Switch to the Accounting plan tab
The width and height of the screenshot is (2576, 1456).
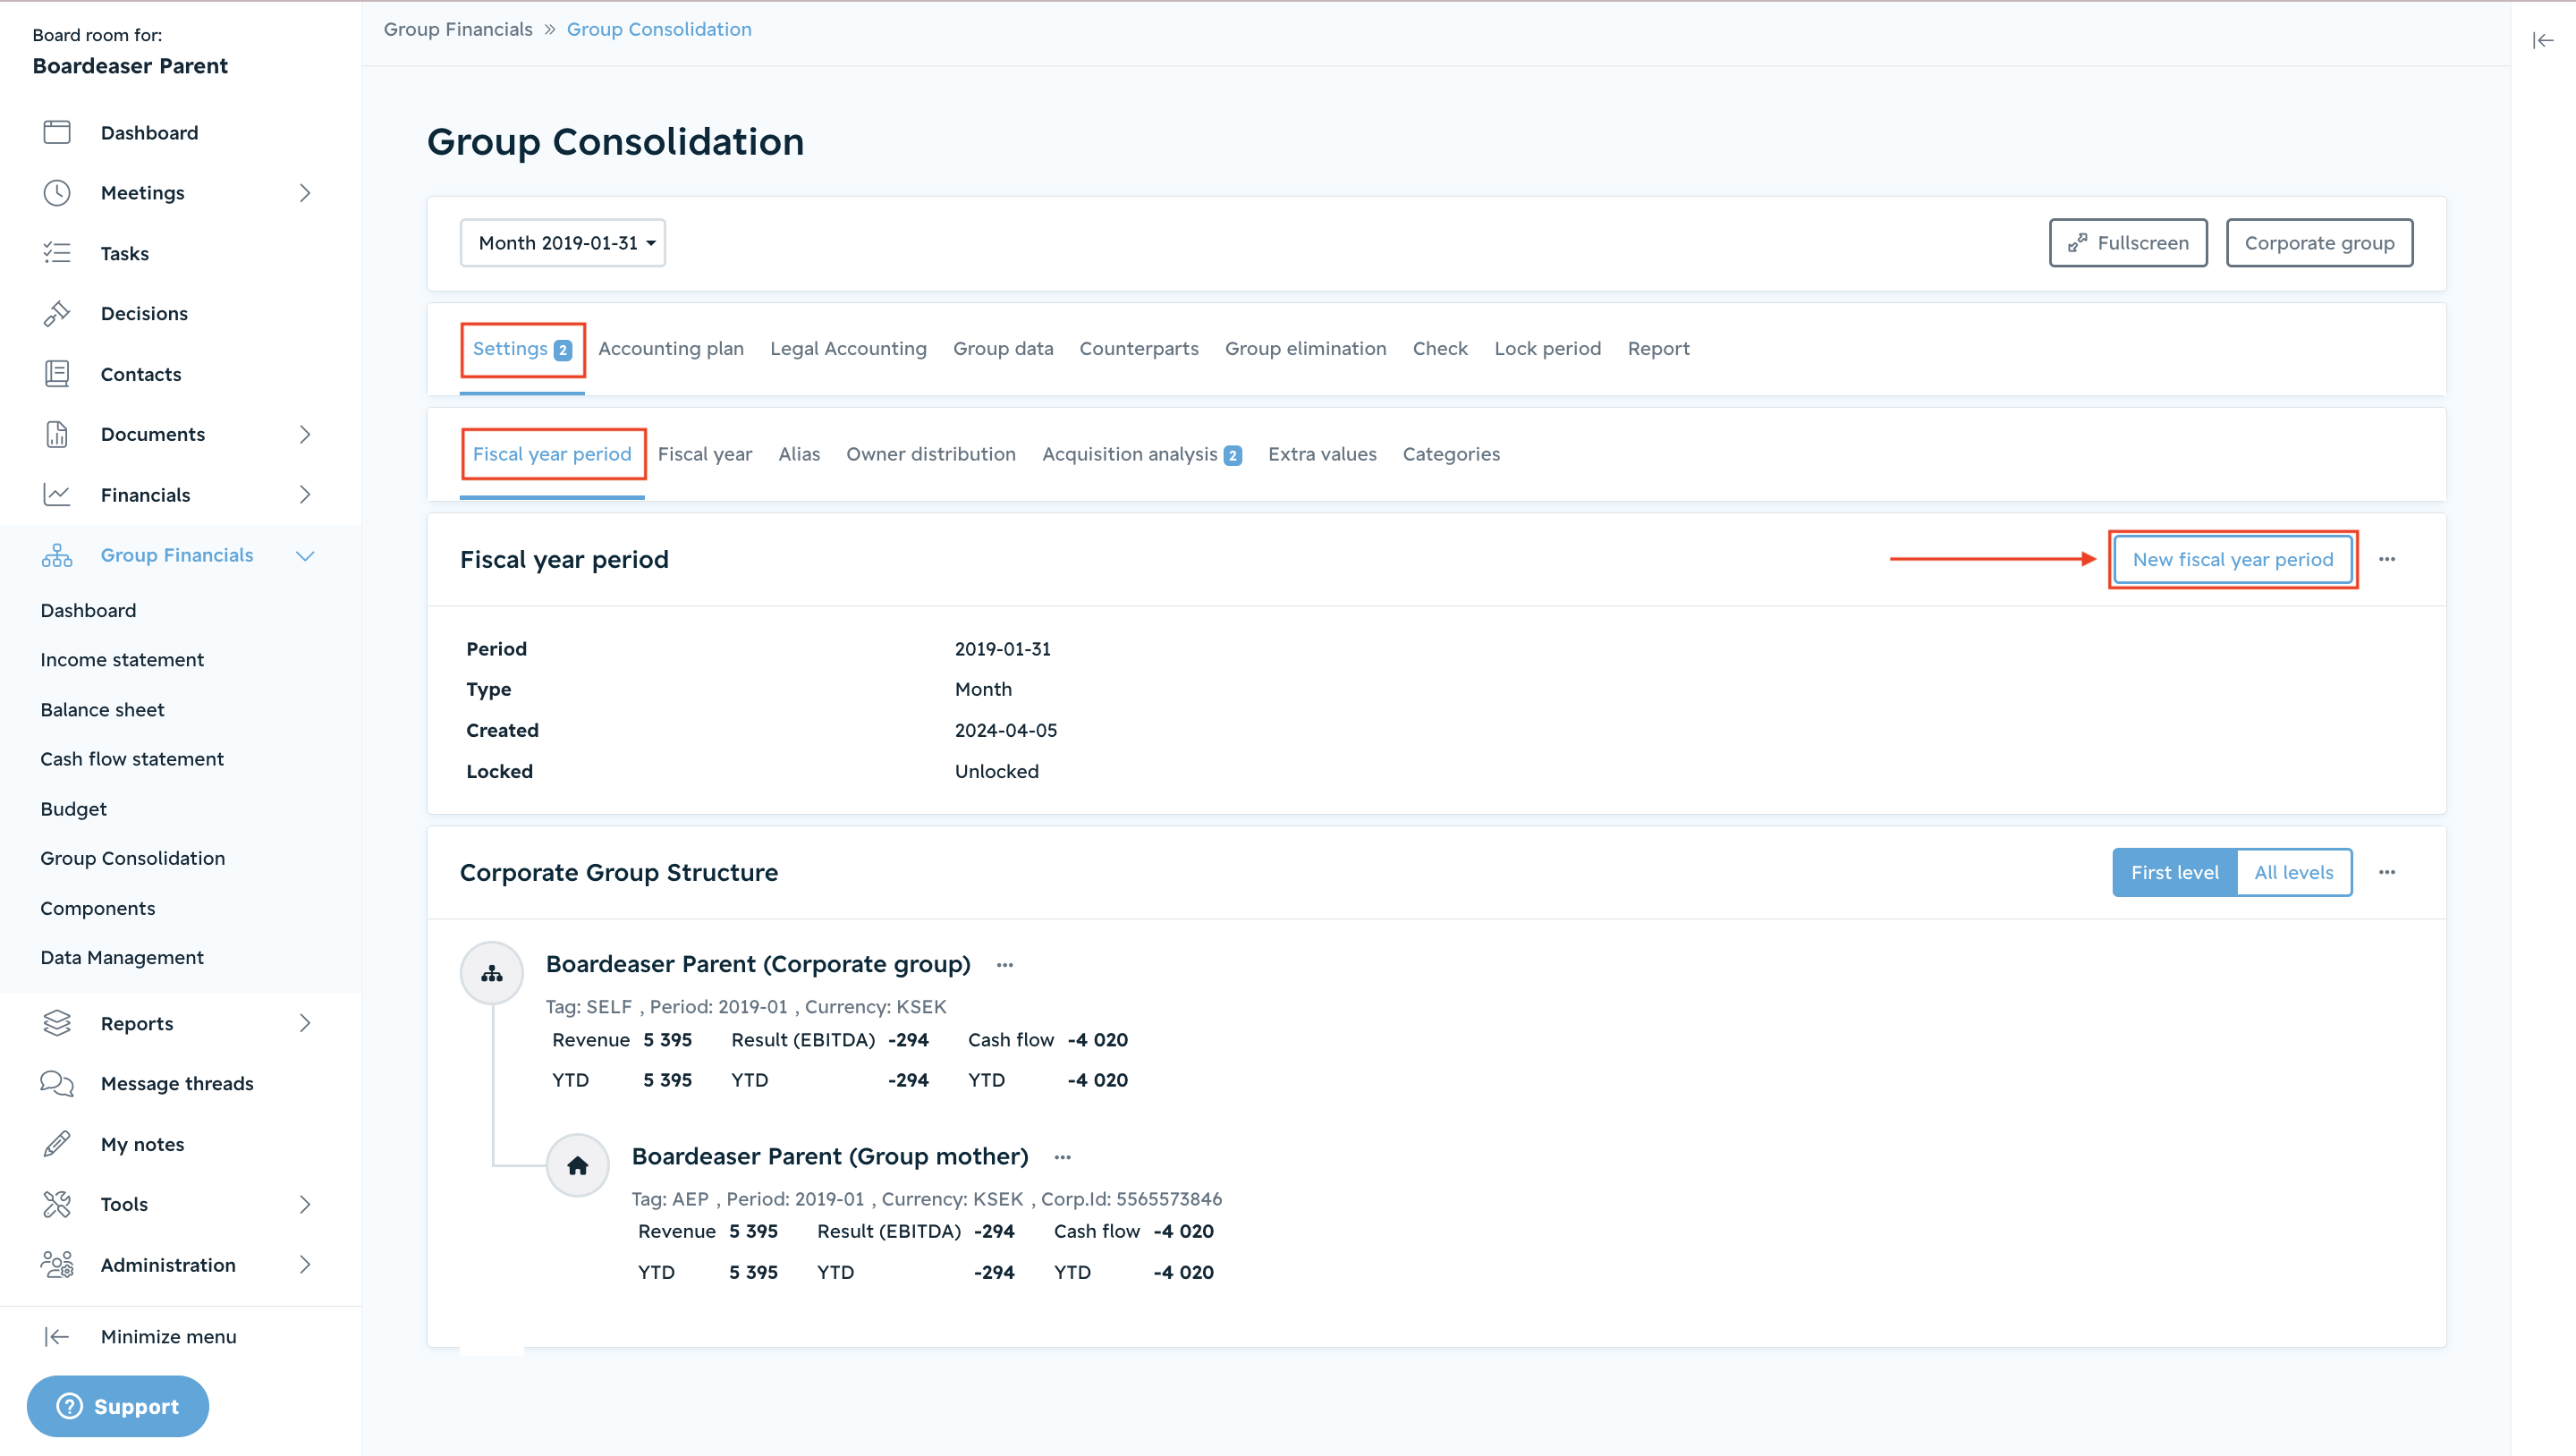pyautogui.click(x=671, y=349)
